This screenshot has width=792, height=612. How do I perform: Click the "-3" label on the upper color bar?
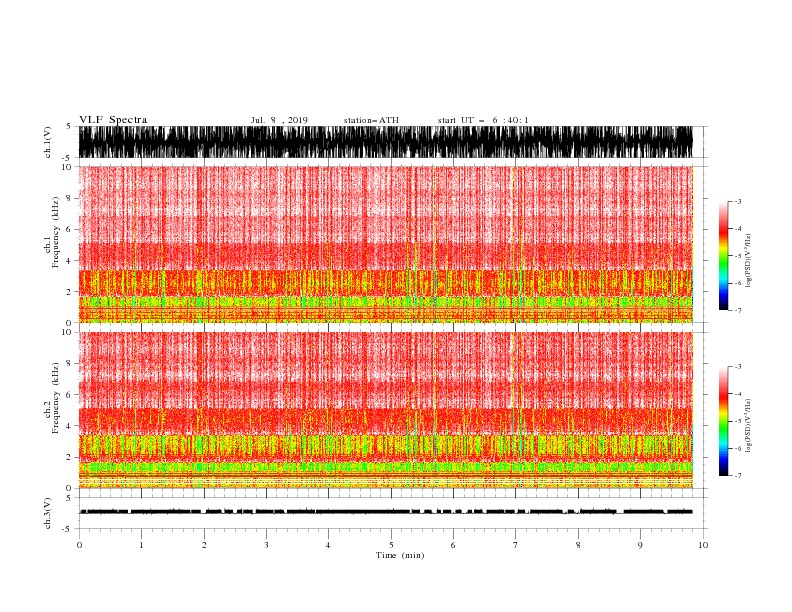pos(738,201)
